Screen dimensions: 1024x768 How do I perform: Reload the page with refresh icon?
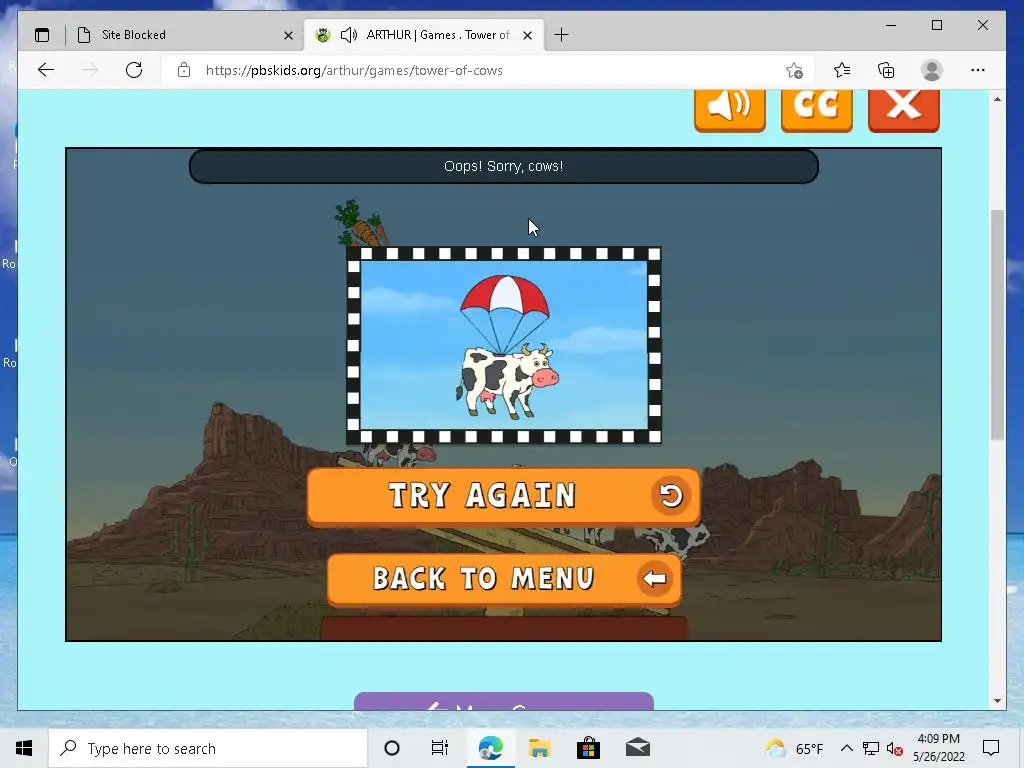coord(134,70)
